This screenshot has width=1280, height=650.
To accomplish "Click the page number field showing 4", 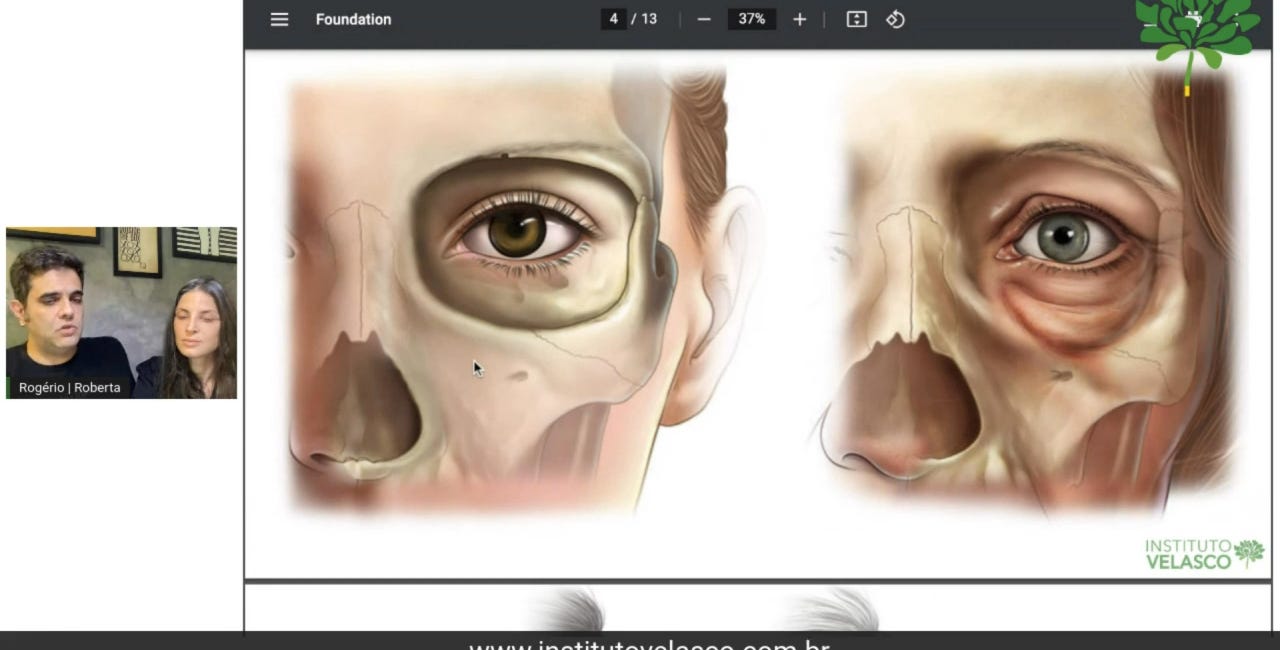I will 613,19.
